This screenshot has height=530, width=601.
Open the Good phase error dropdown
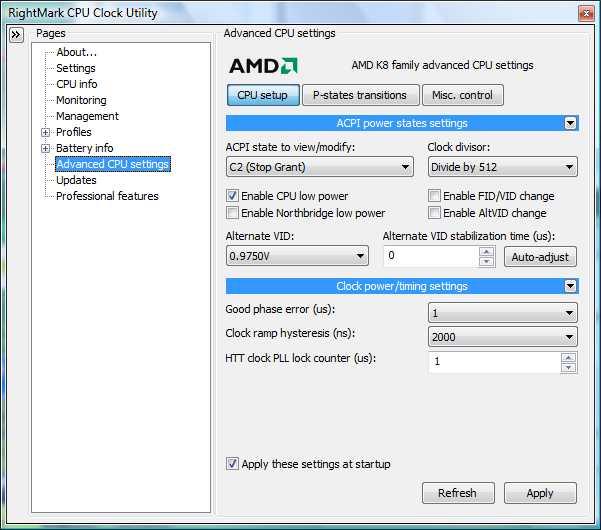point(502,313)
